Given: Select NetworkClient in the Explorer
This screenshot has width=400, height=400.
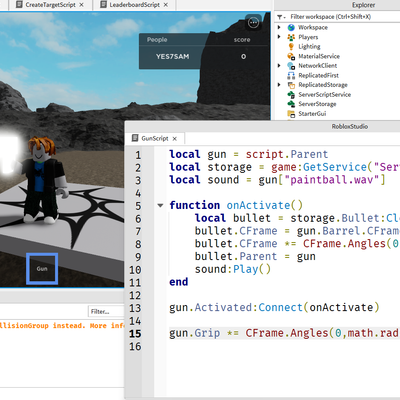Looking at the screenshot, I should (318, 66).
